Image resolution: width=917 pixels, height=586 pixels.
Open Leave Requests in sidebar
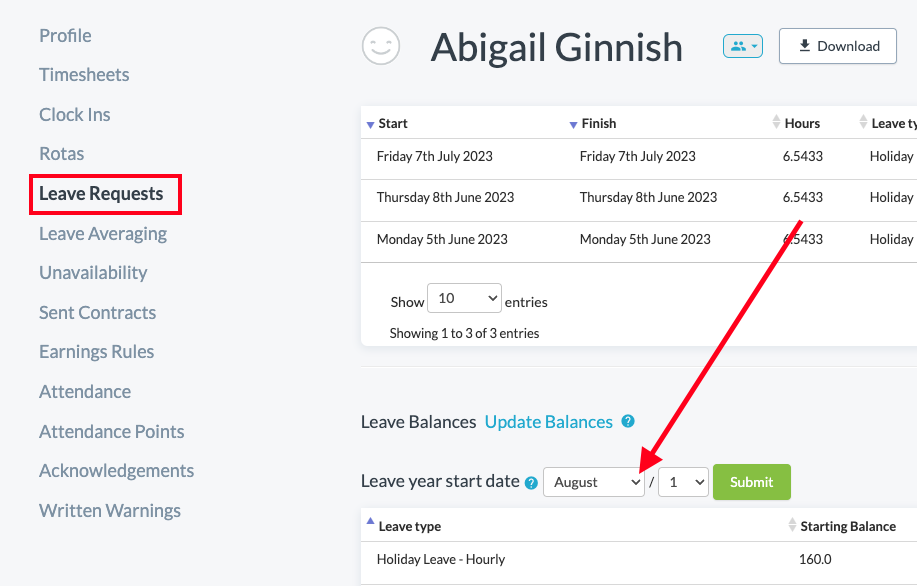101,194
